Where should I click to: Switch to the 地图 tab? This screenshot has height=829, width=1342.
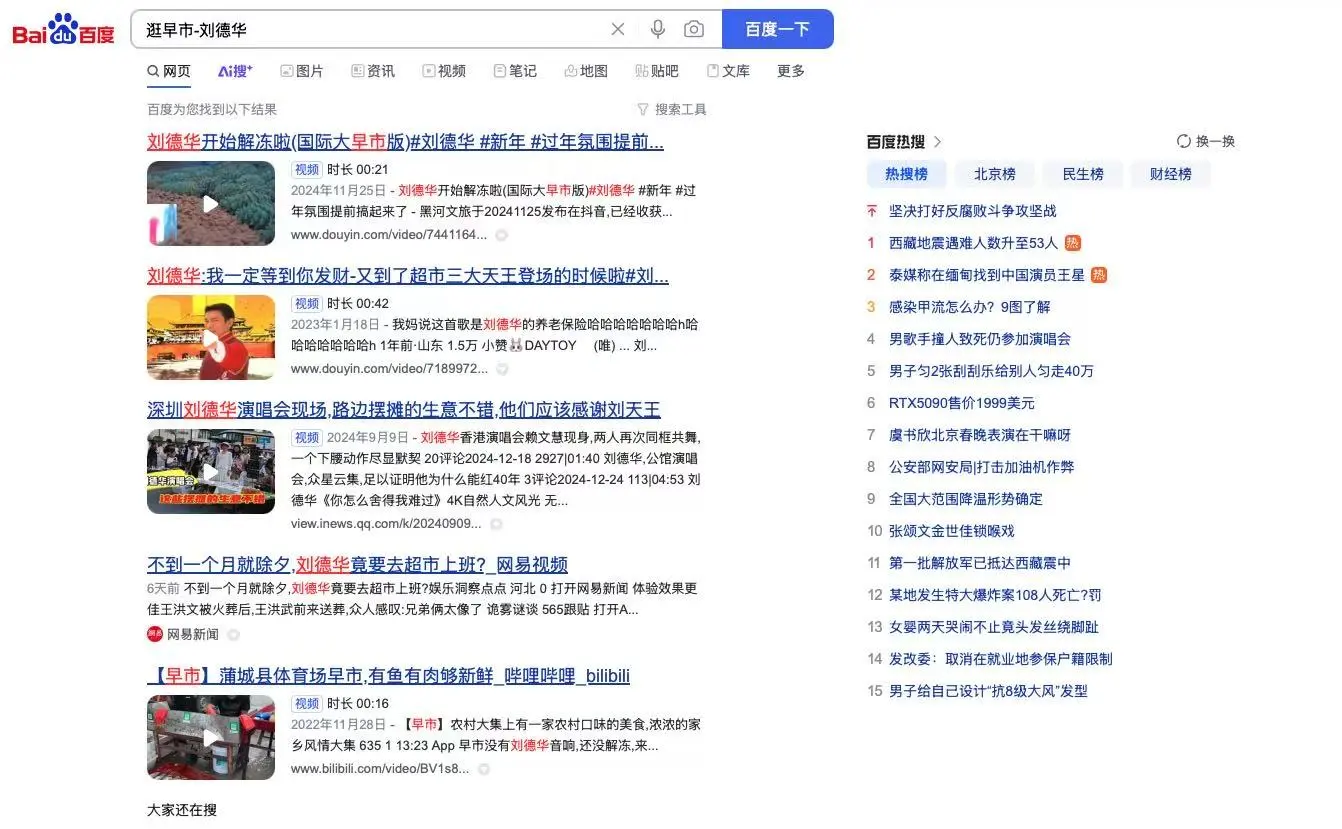point(586,71)
